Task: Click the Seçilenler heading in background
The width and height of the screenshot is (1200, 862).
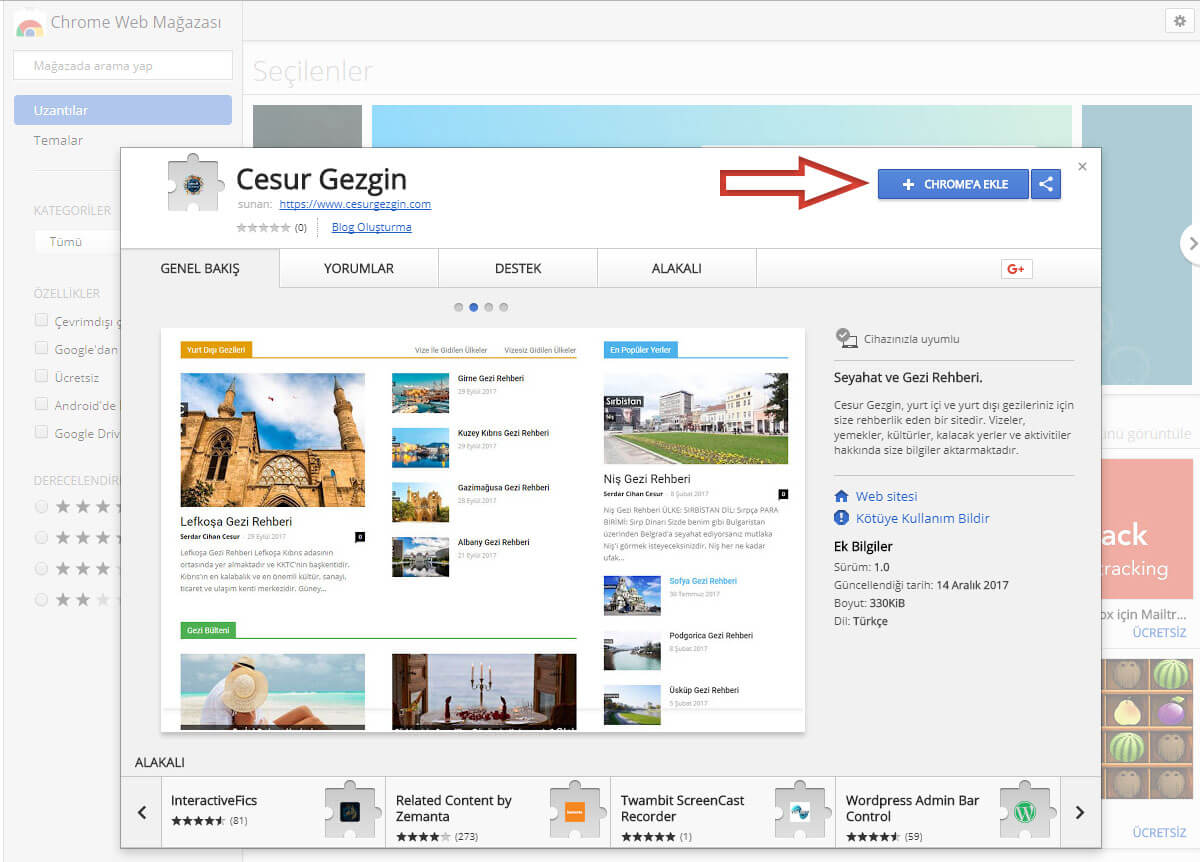Action: (313, 71)
